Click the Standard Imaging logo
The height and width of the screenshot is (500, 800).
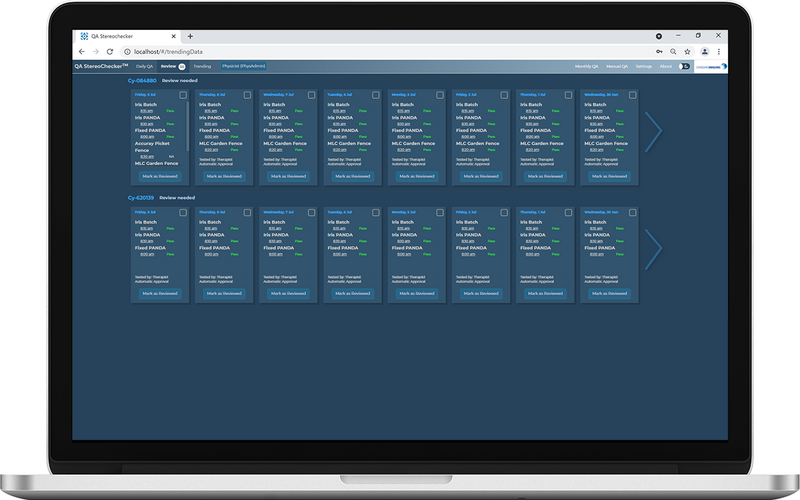click(x=711, y=66)
